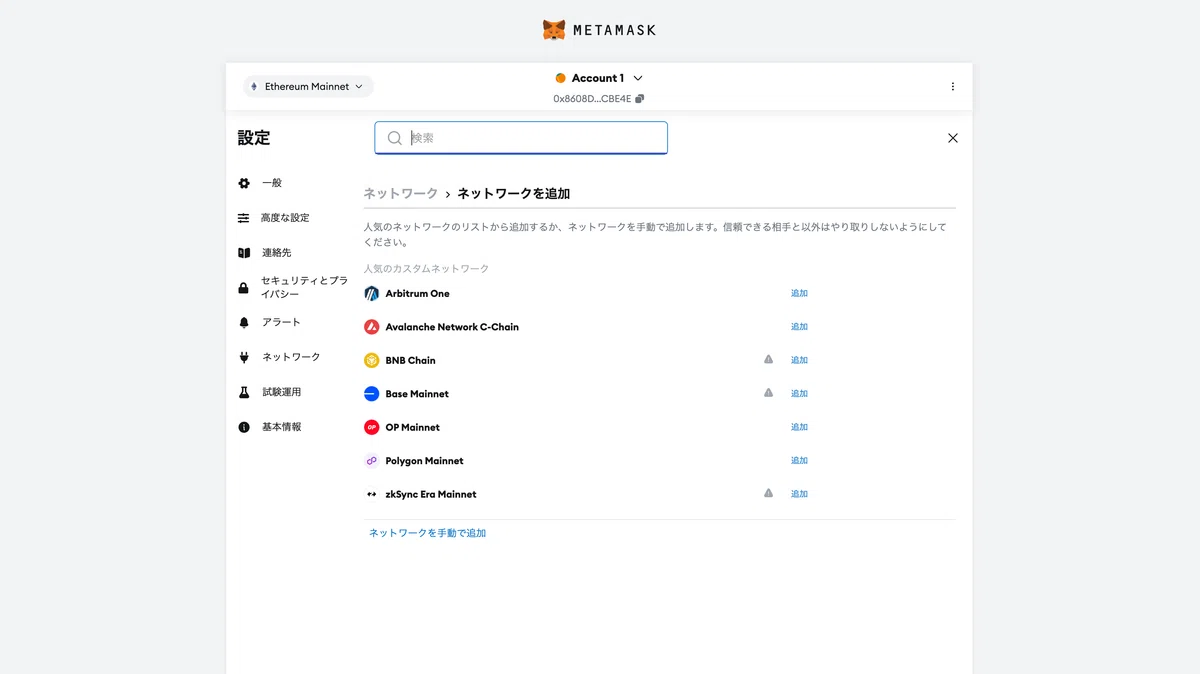Add Polygon Mainnet via 追加 link

(x=799, y=460)
